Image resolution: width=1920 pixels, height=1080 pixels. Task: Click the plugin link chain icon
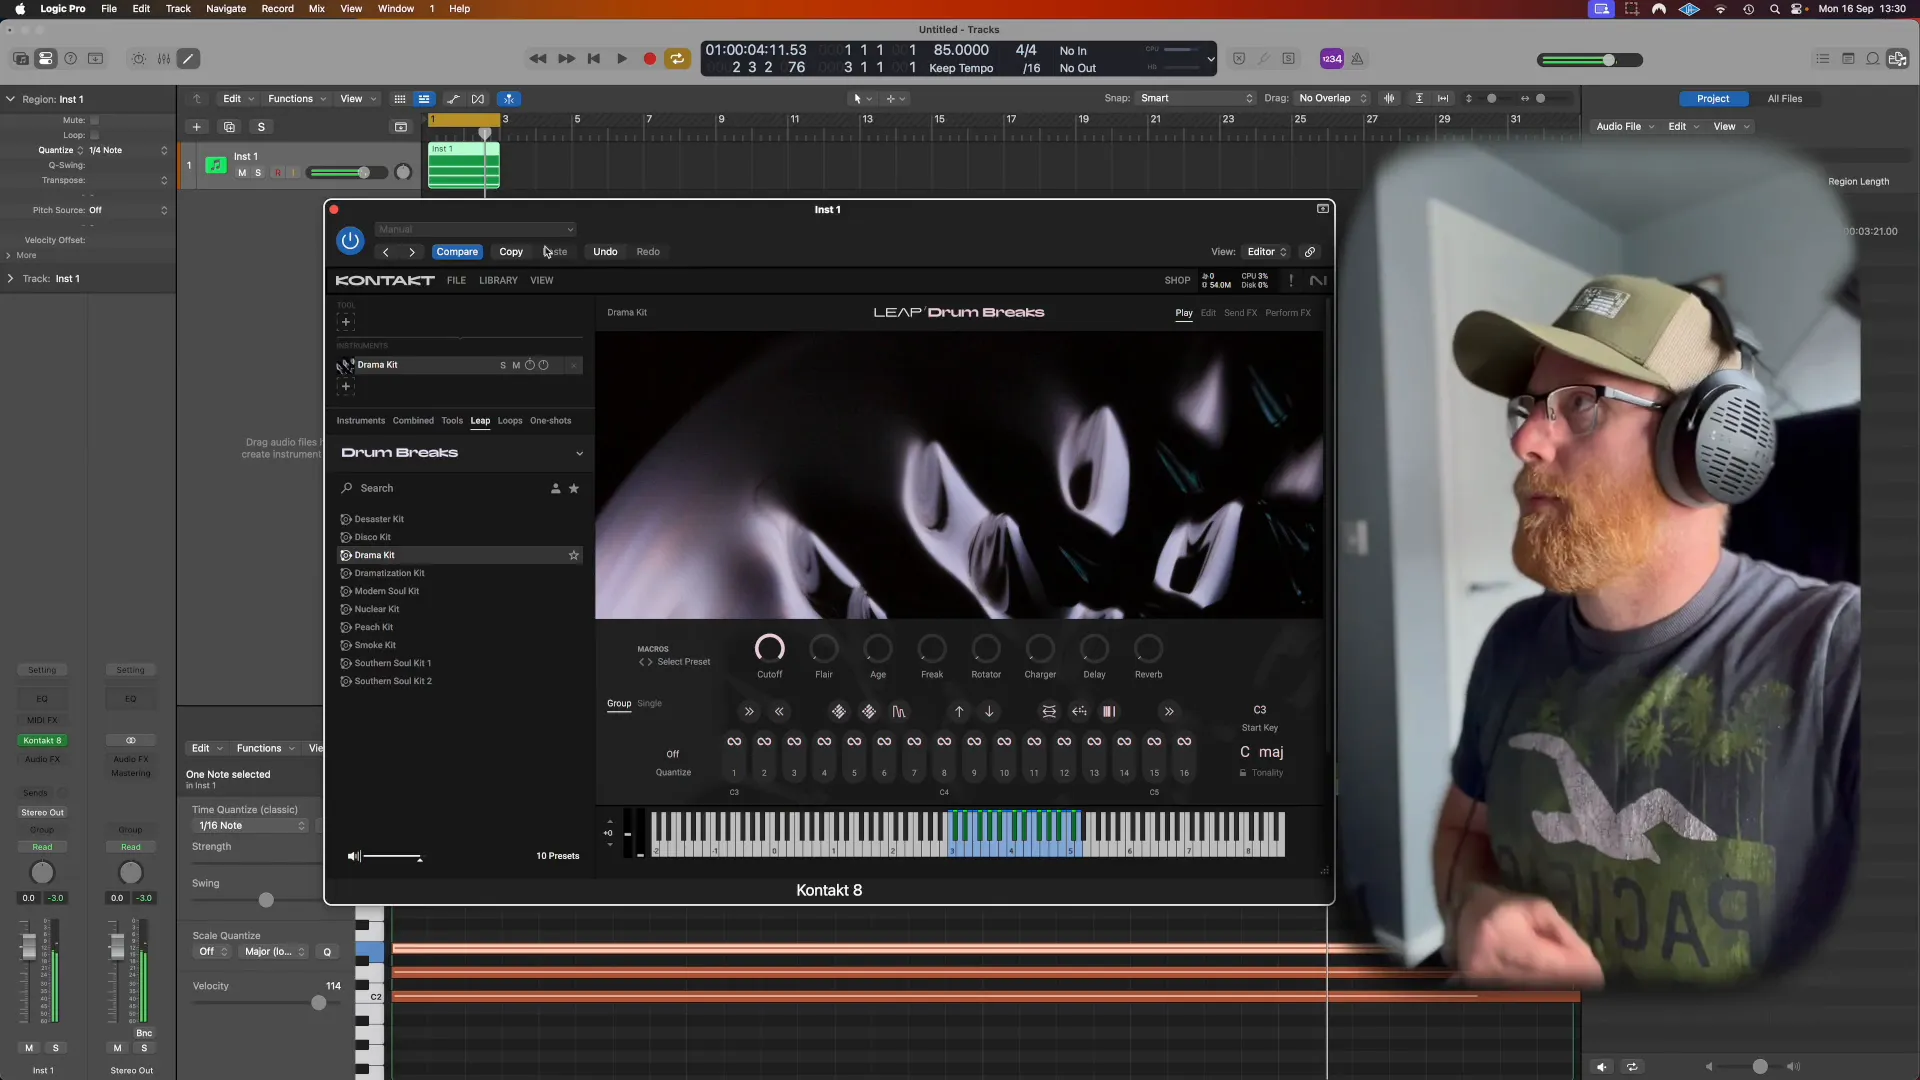coord(1310,252)
